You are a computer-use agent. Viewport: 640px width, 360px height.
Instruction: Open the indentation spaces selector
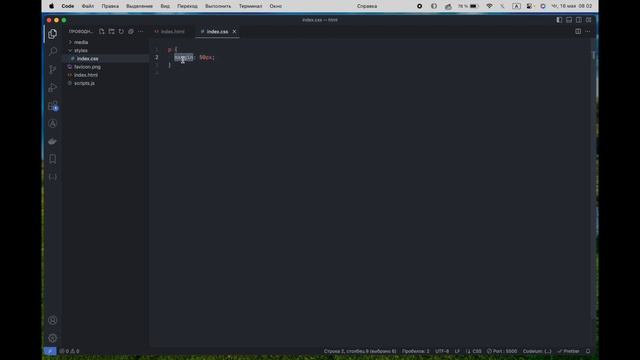(416, 351)
